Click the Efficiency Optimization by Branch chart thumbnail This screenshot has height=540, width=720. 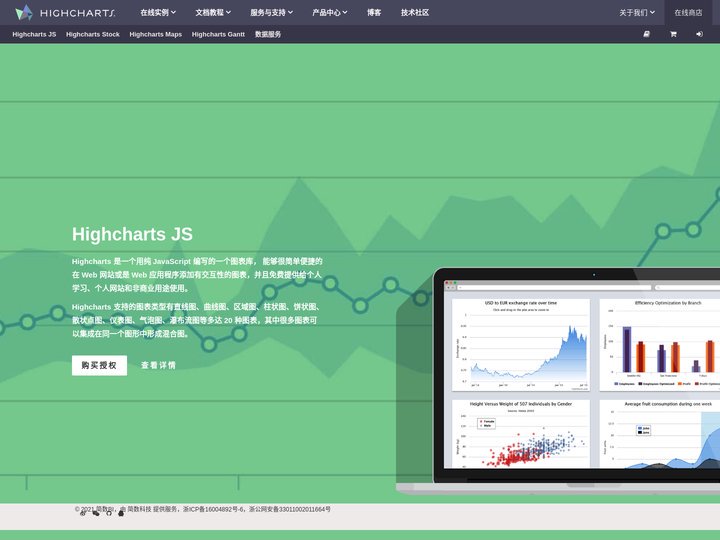click(x=659, y=345)
